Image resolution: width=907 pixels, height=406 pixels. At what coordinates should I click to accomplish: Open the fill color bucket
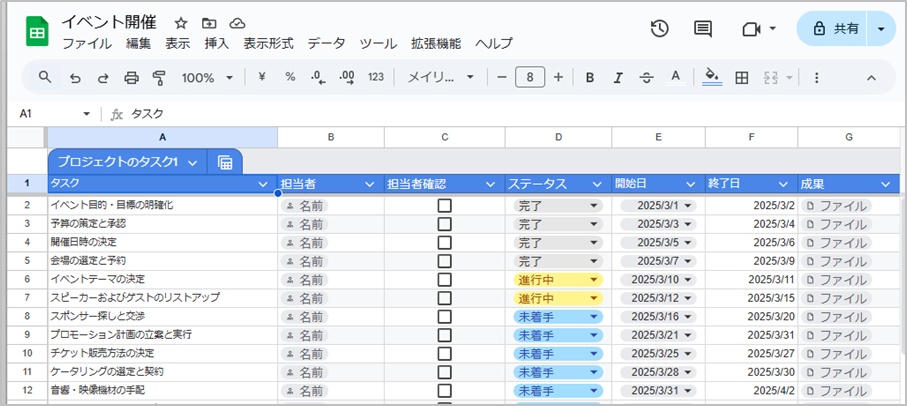point(712,77)
